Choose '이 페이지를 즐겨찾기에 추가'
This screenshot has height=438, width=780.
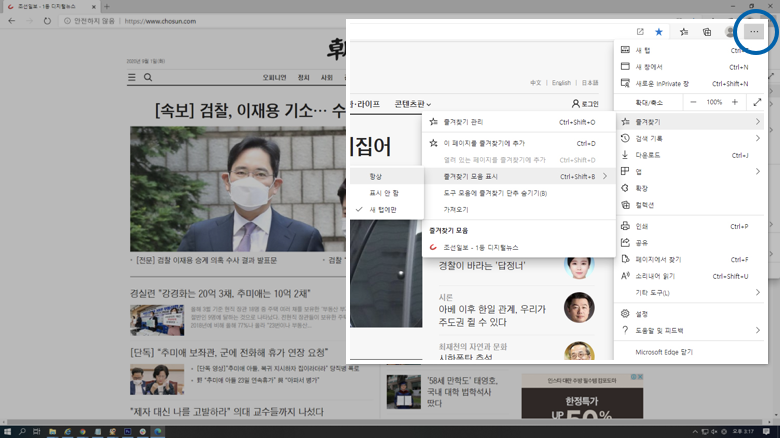pos(484,143)
